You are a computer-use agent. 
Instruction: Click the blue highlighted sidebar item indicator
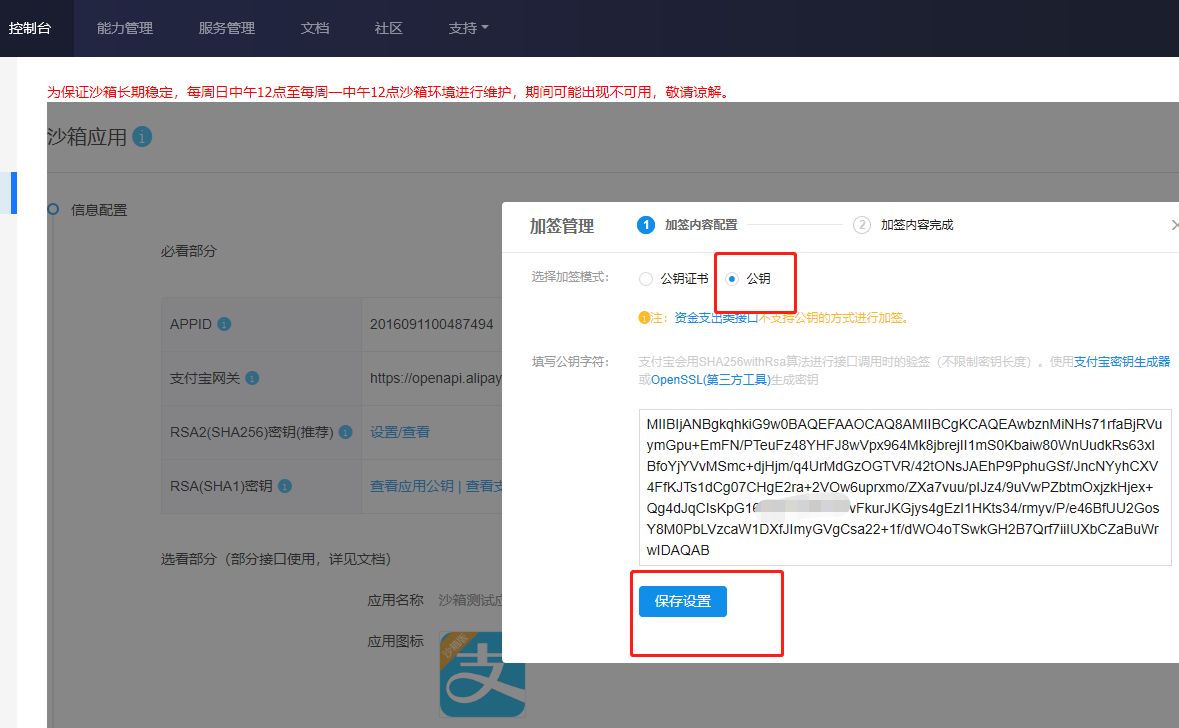(14, 193)
